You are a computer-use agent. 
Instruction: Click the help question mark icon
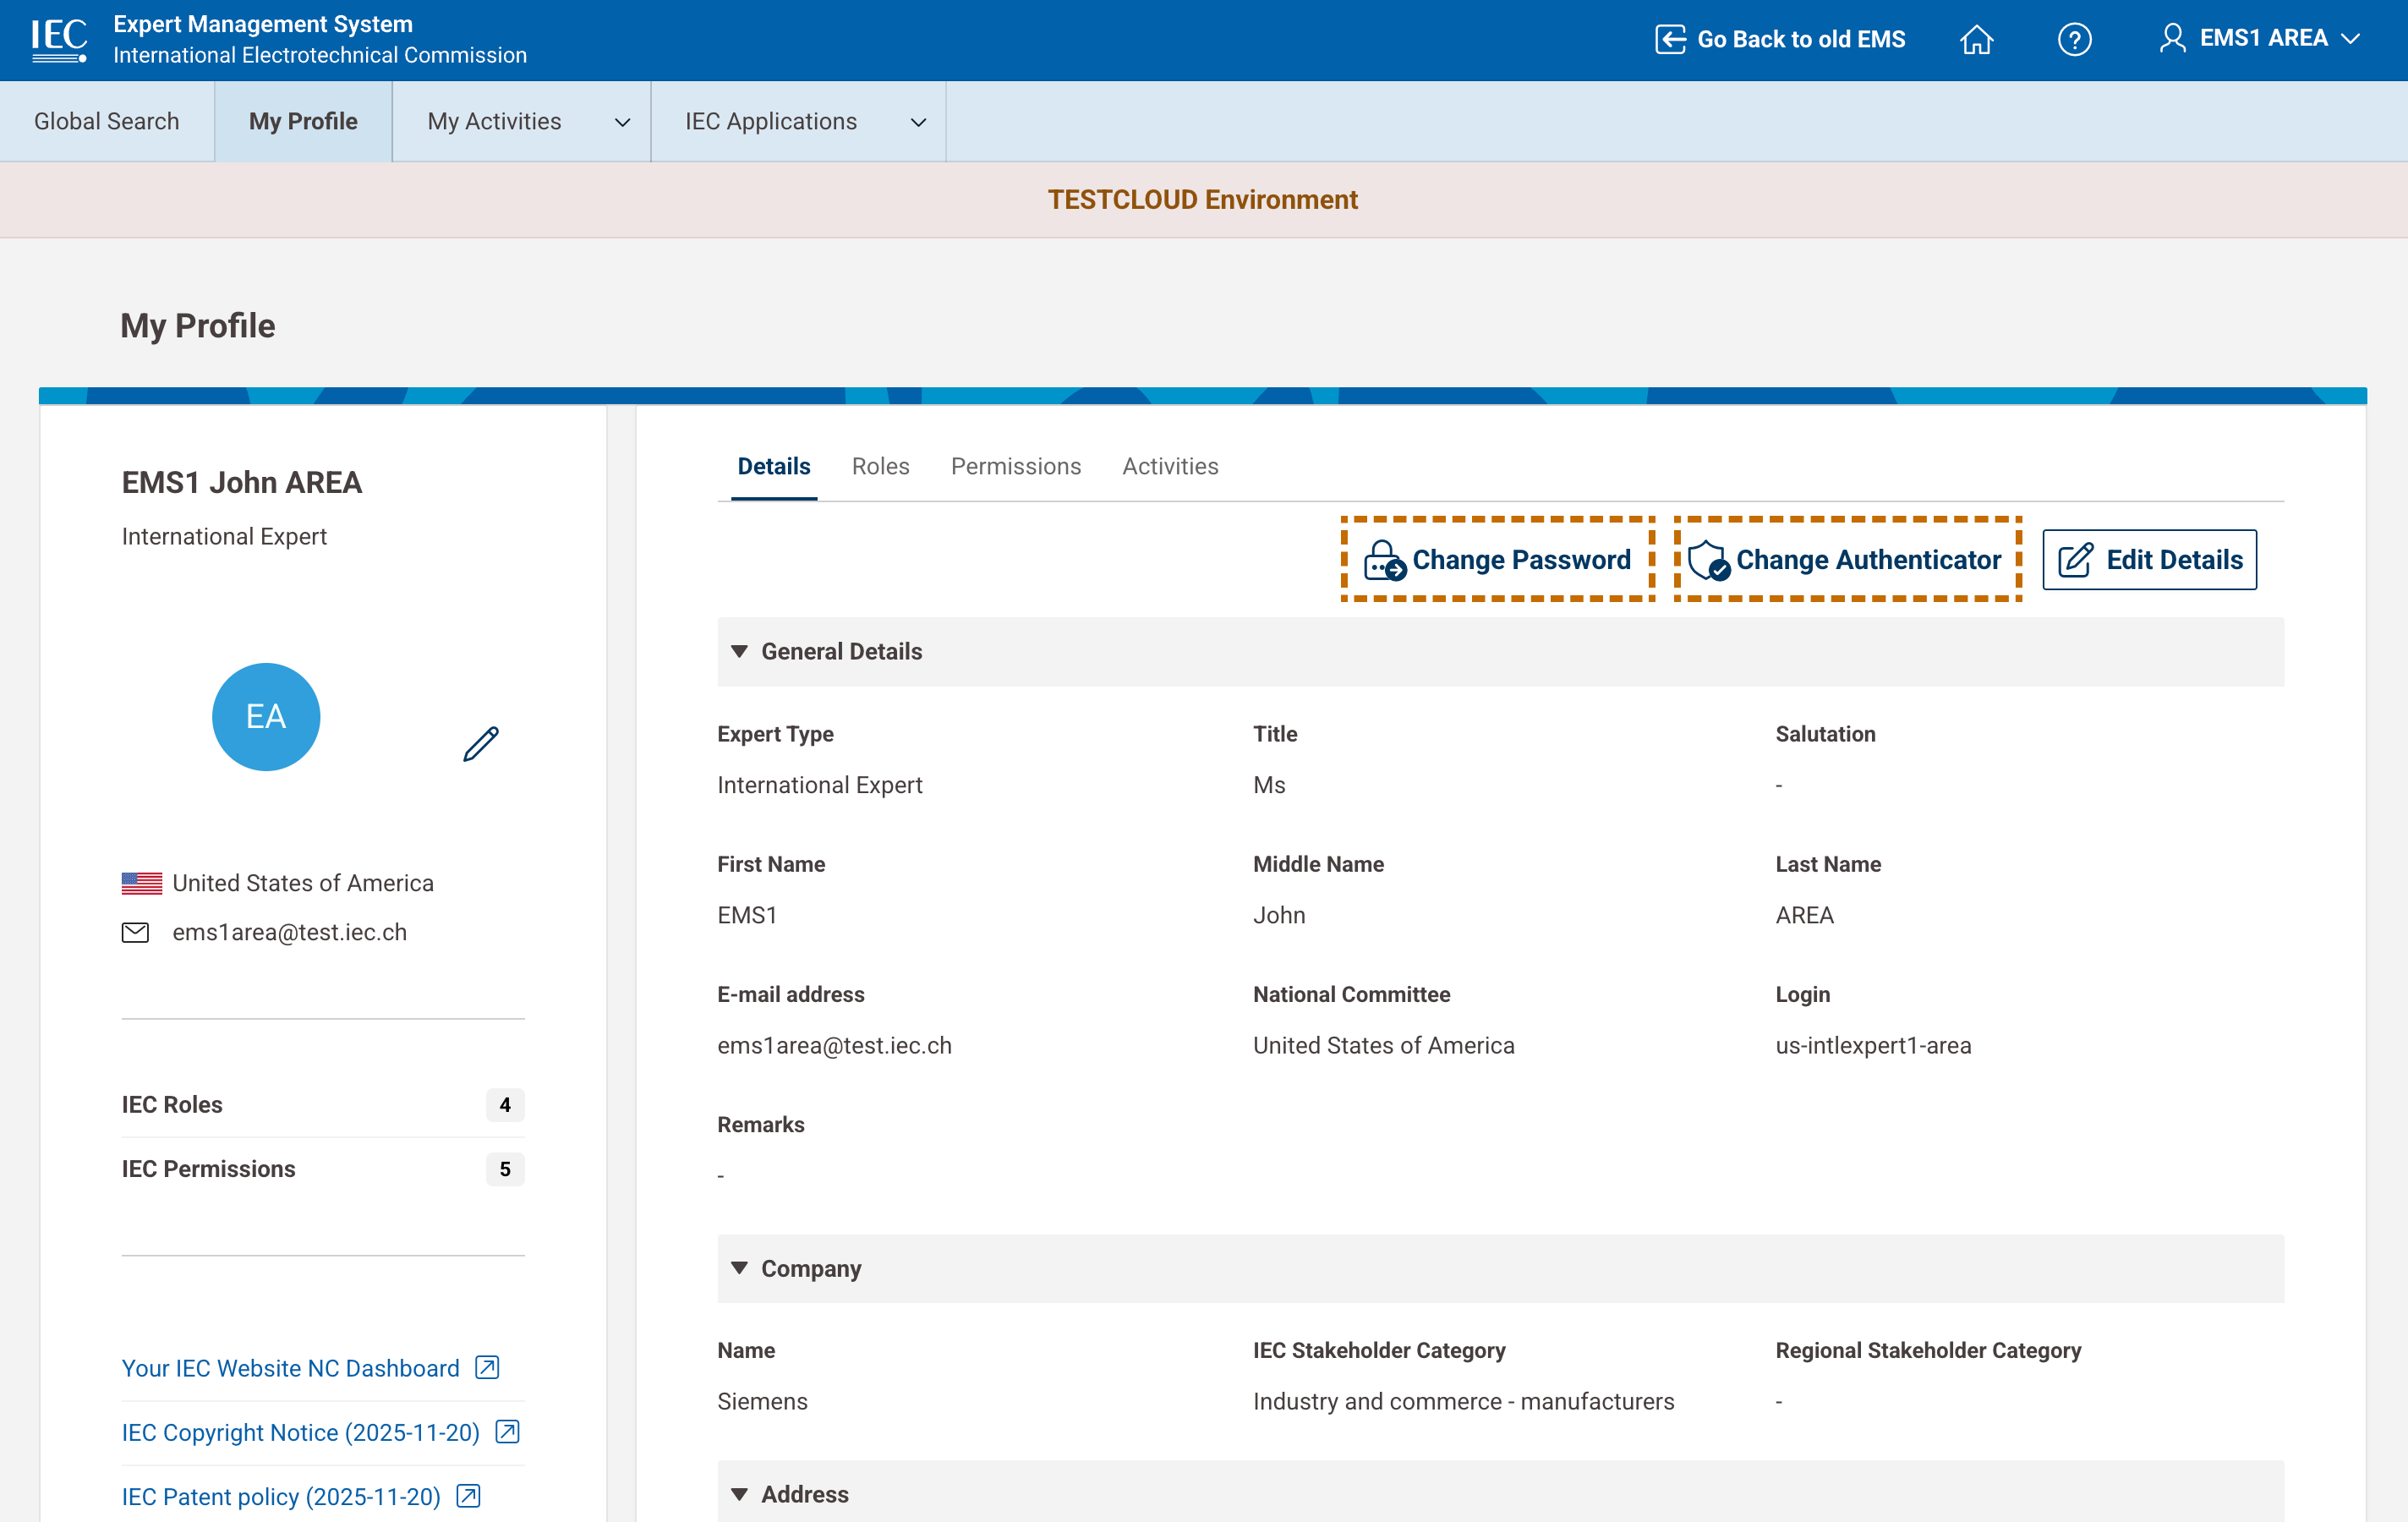2075,39
